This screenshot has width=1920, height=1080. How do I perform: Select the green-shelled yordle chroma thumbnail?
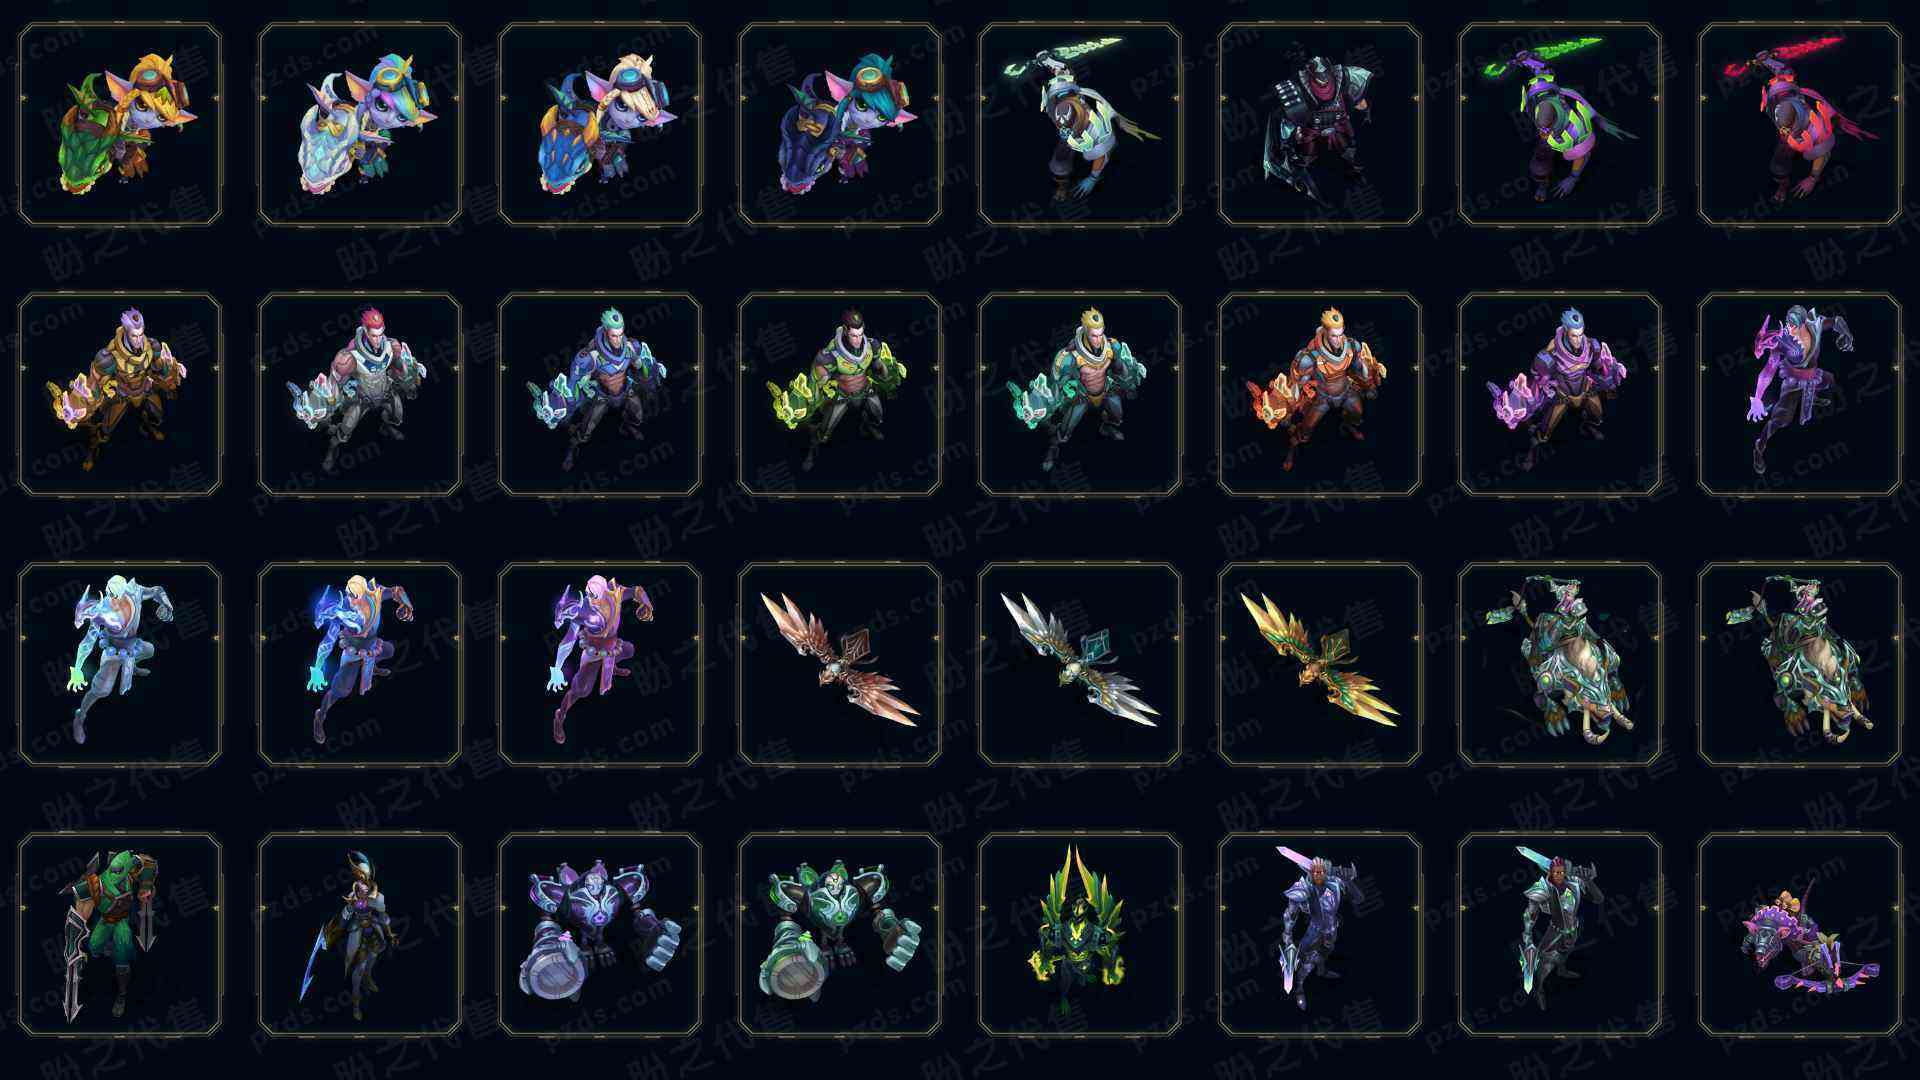click(x=120, y=124)
